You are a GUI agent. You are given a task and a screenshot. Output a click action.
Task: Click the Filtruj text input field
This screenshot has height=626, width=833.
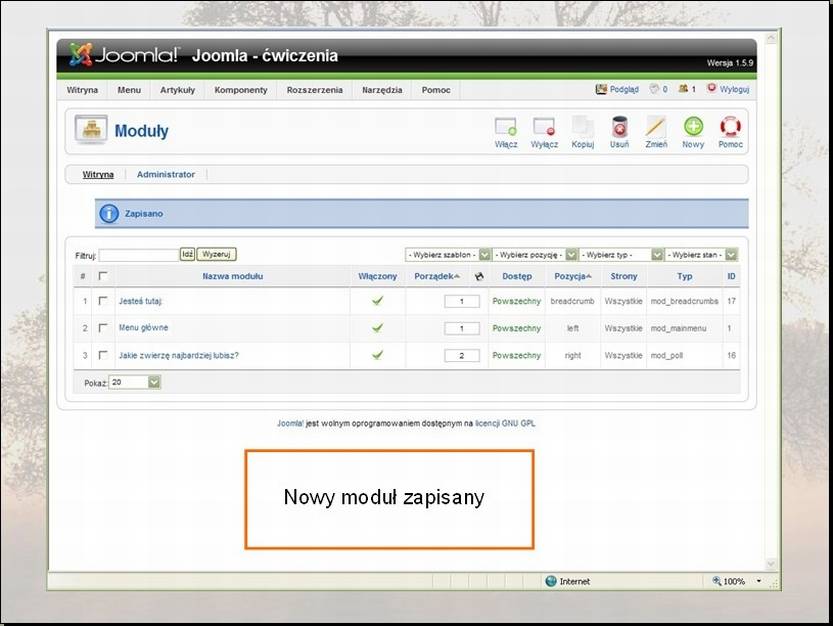pos(139,255)
